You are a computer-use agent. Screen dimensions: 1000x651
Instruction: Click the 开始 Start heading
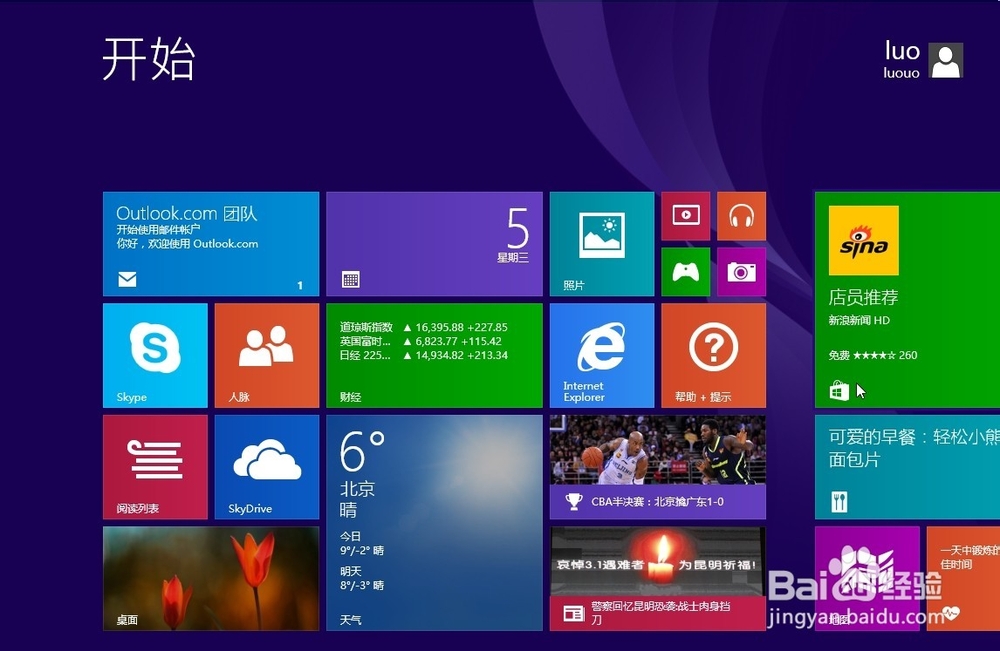[x=149, y=59]
